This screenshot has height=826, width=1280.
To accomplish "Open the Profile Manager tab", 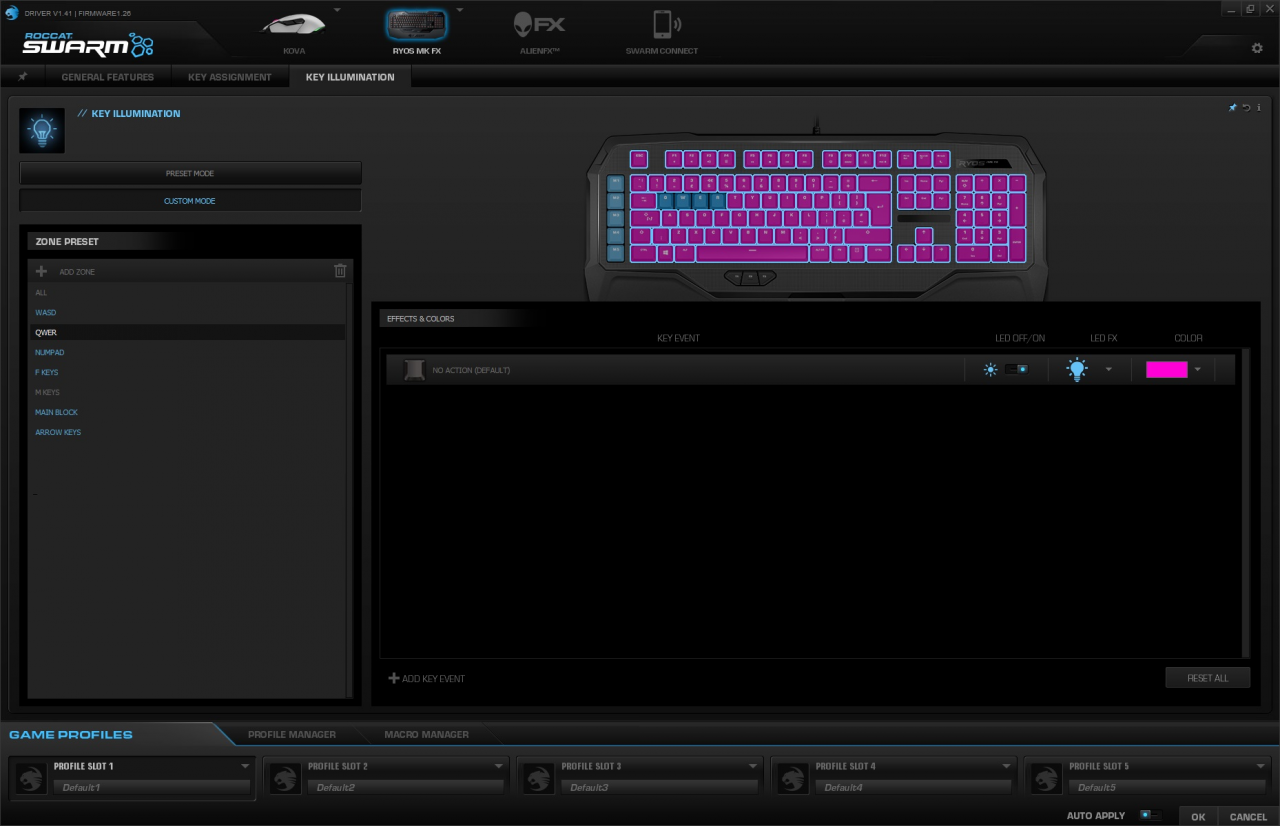I will point(292,735).
